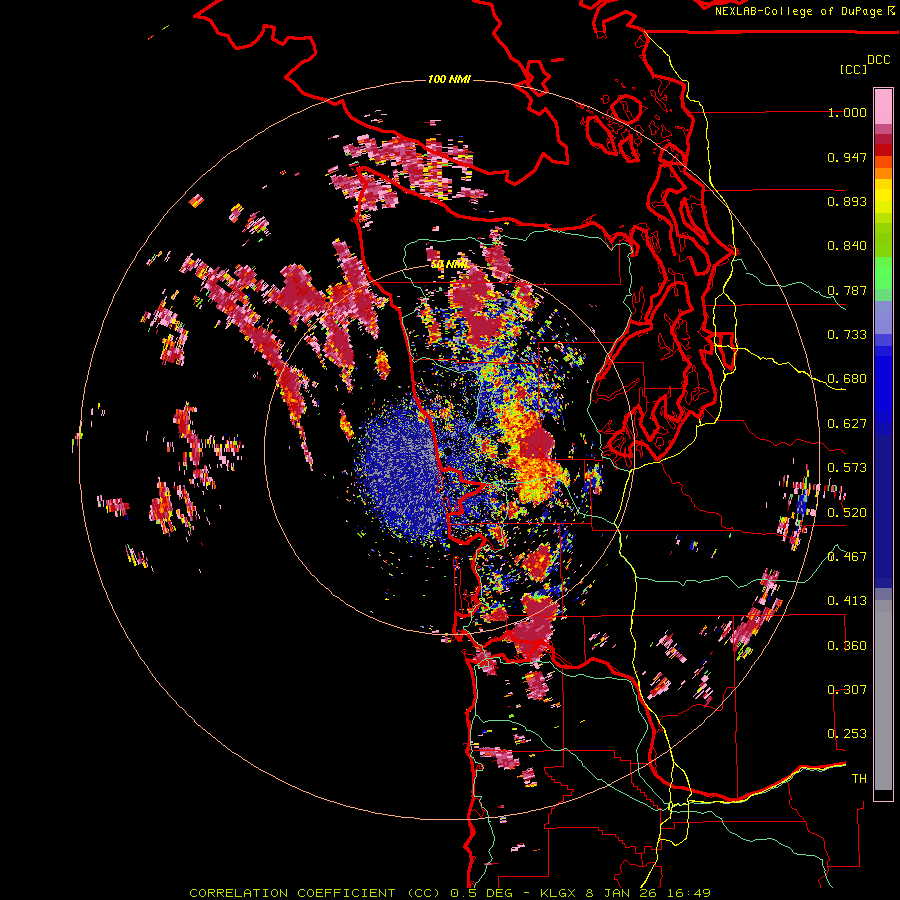Viewport: 900px width, 900px height.
Task: Click the 0.253 scale label
Action: [847, 734]
